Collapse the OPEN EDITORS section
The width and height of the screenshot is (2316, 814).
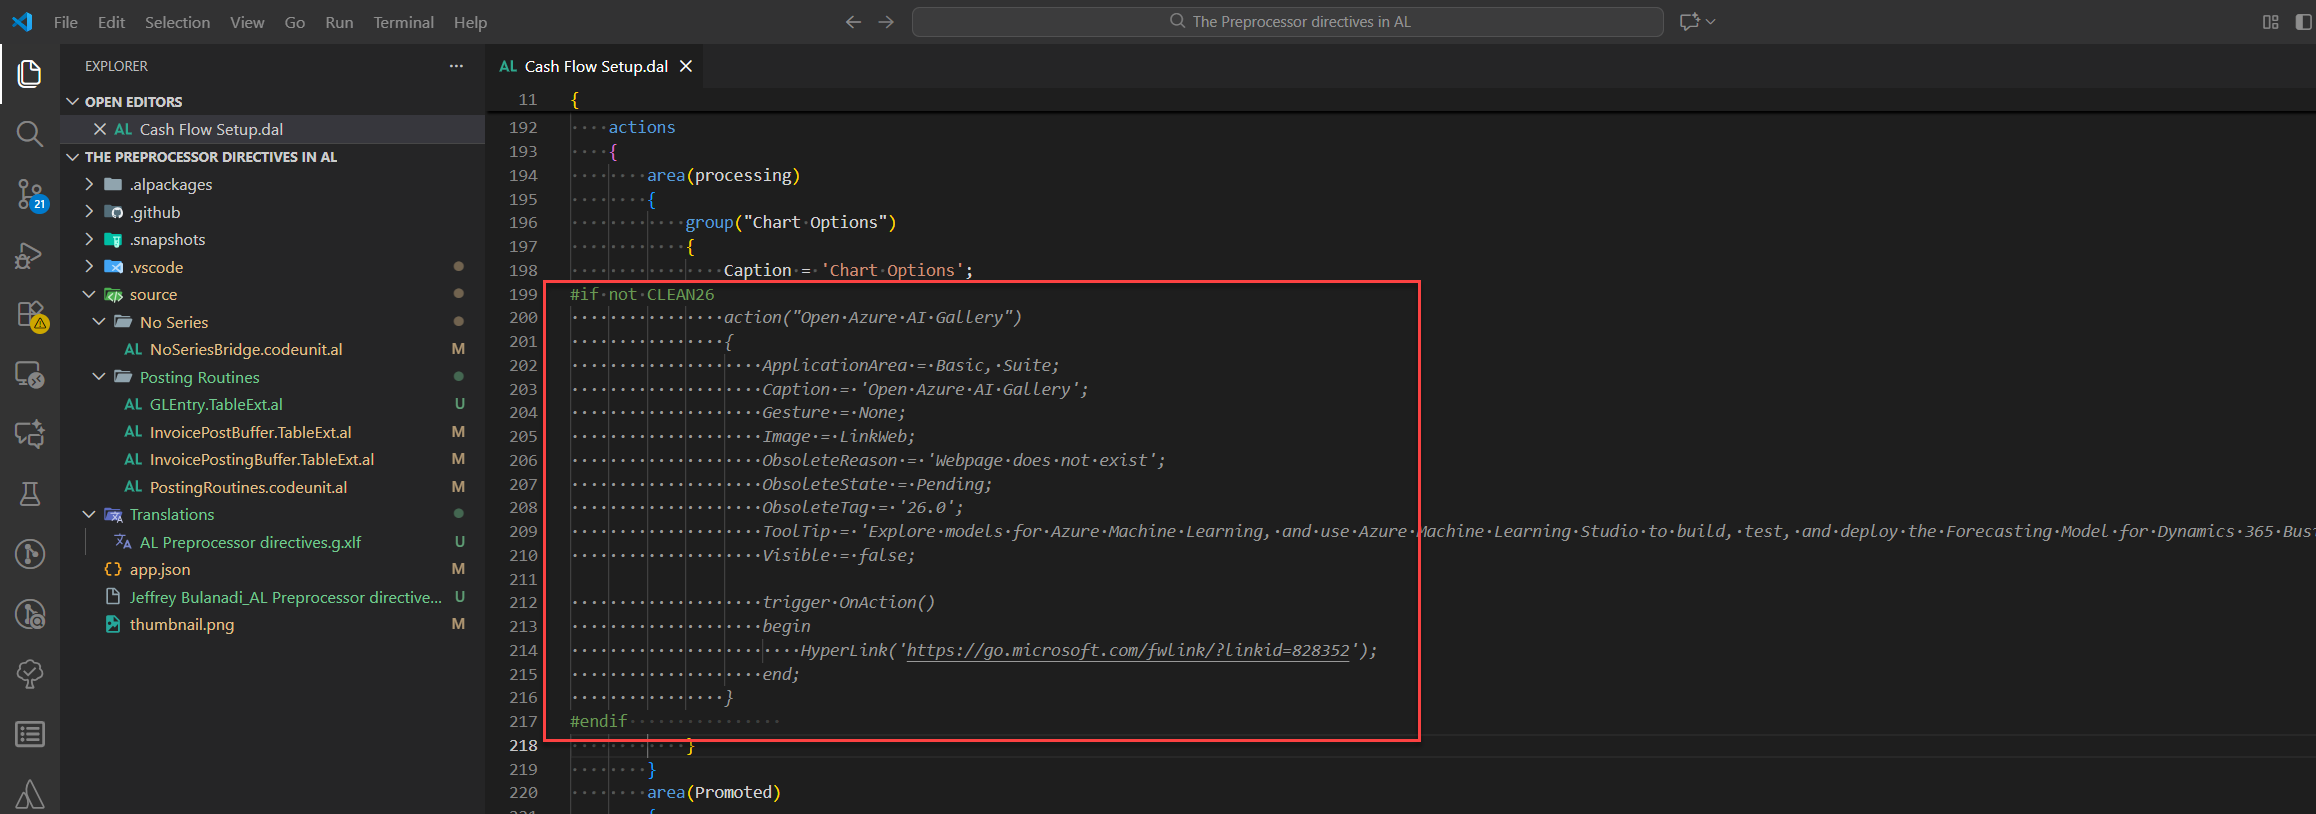pyautogui.click(x=72, y=102)
